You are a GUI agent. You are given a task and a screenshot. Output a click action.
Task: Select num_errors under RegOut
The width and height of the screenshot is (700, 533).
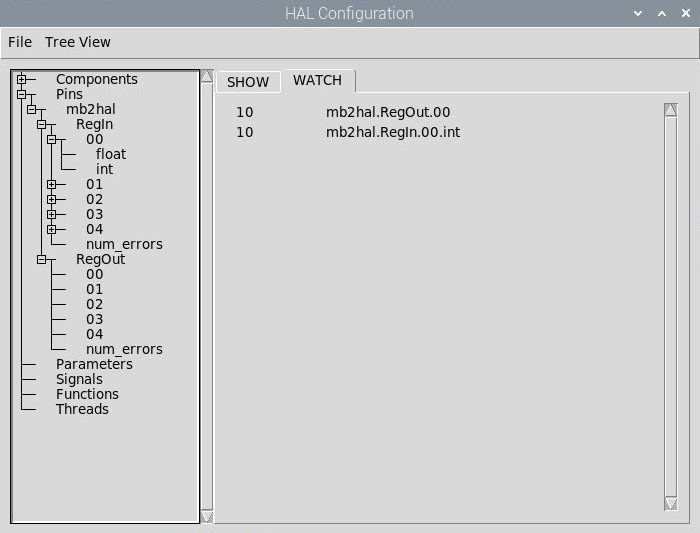[x=124, y=350]
